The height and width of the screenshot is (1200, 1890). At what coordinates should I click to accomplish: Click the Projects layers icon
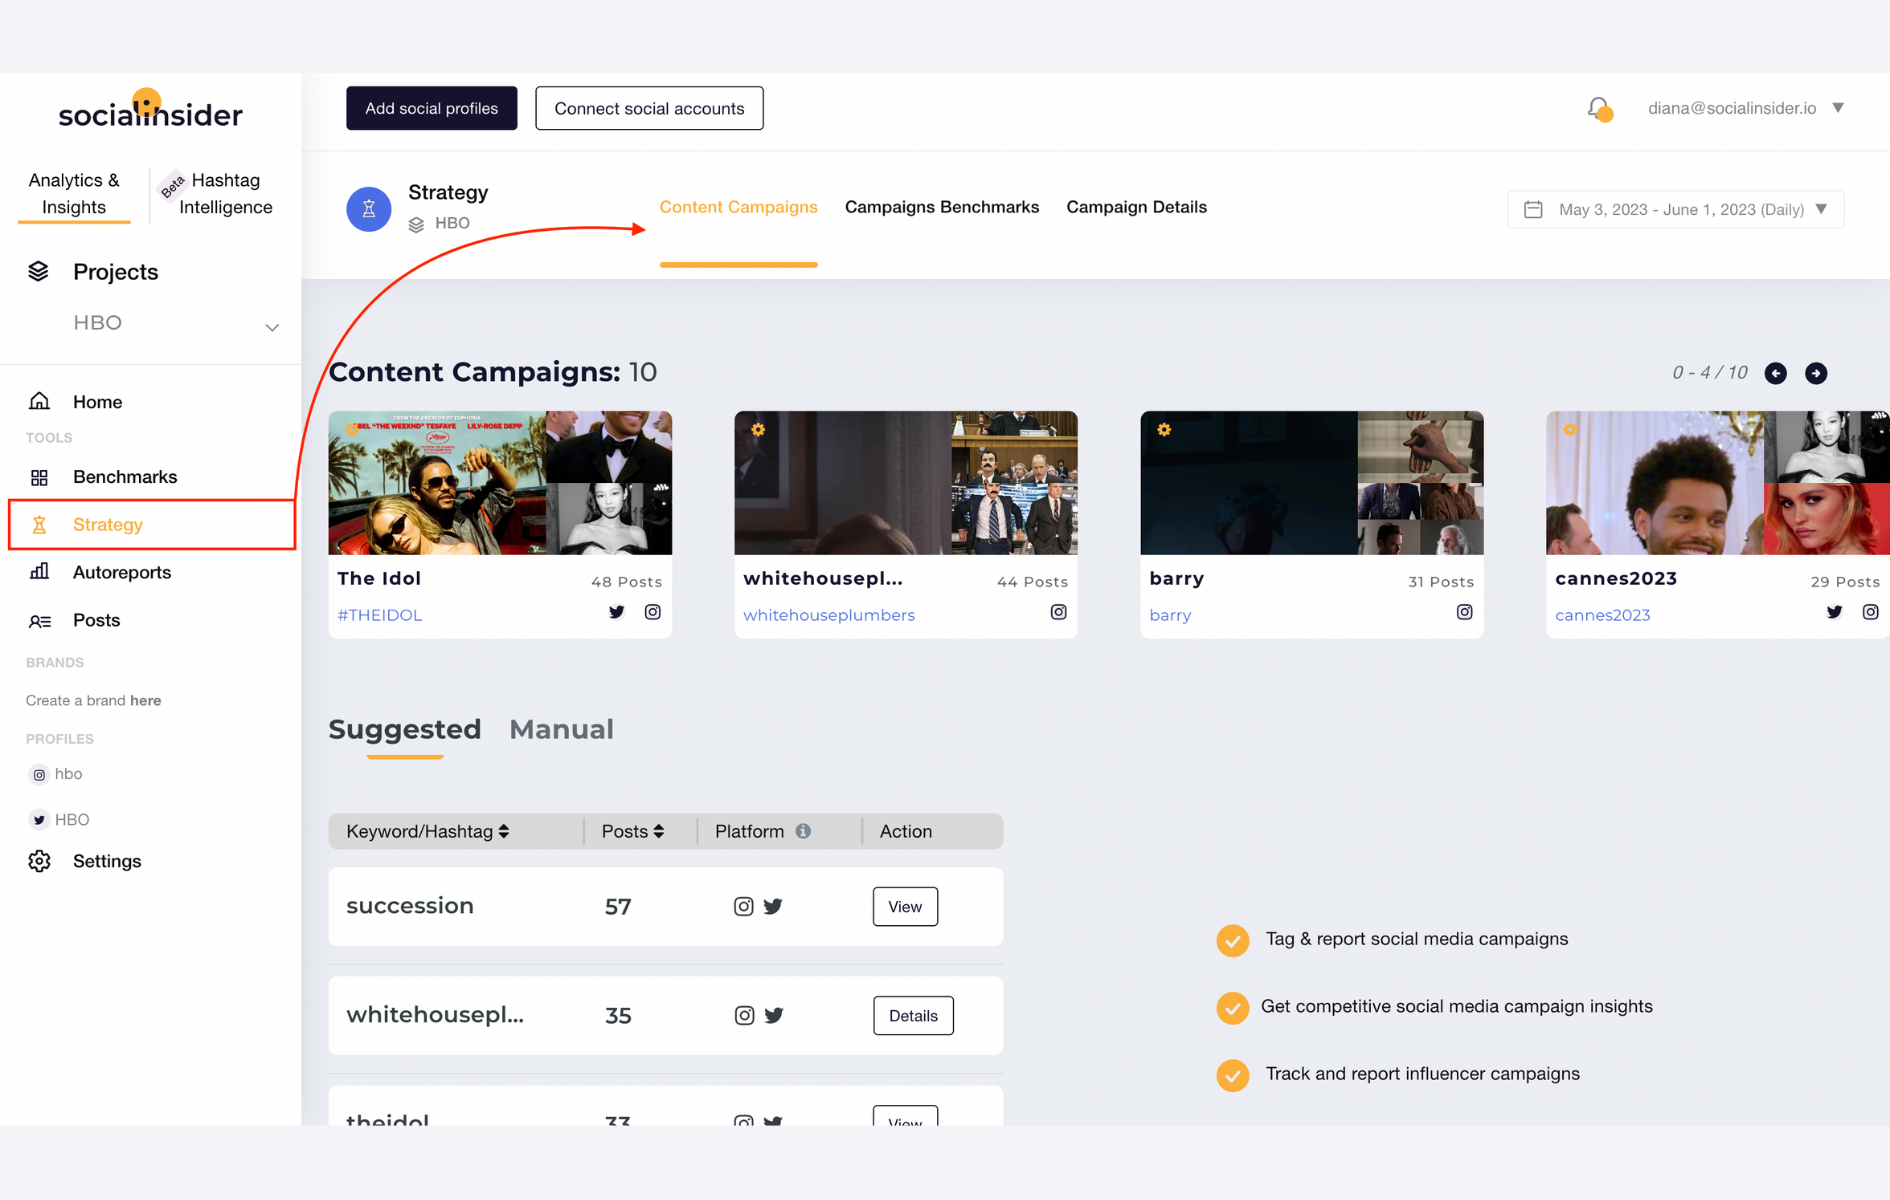coord(38,271)
